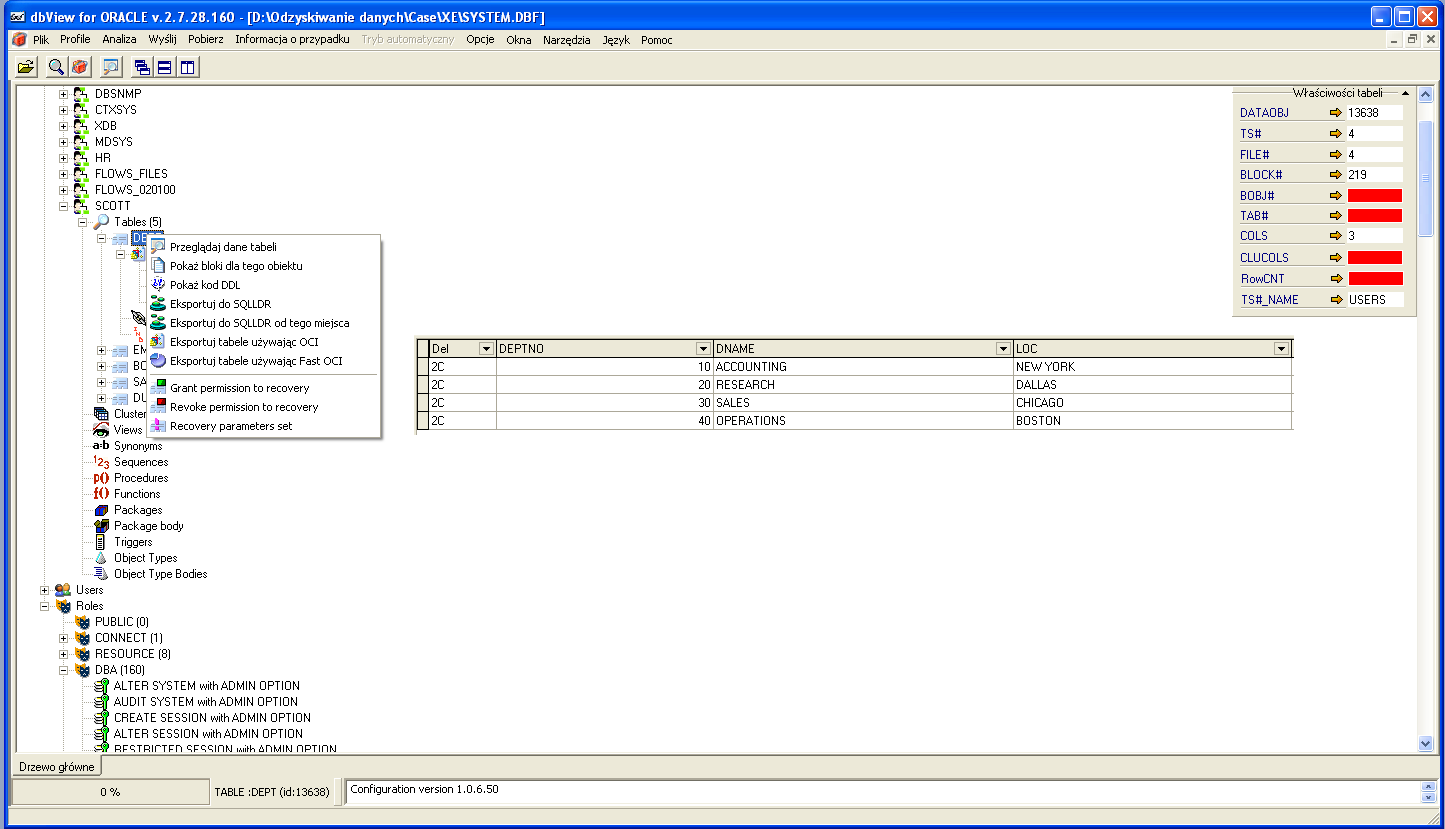Click the cascade windows toolbar icon
This screenshot has width=1445, height=829.
142,67
